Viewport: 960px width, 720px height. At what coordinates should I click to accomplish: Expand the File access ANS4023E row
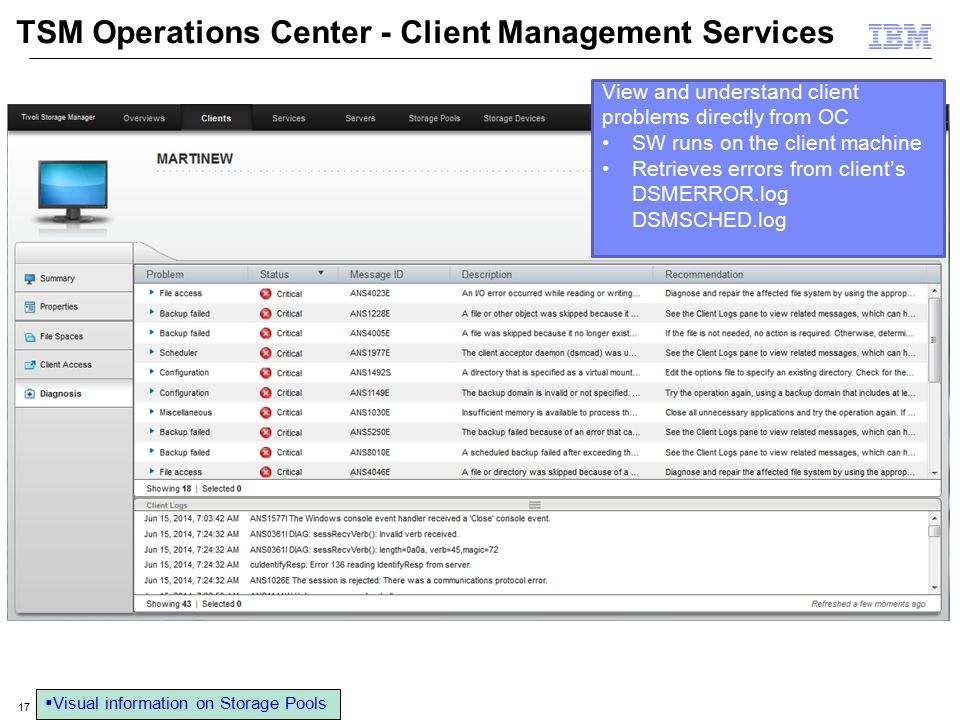coord(151,293)
